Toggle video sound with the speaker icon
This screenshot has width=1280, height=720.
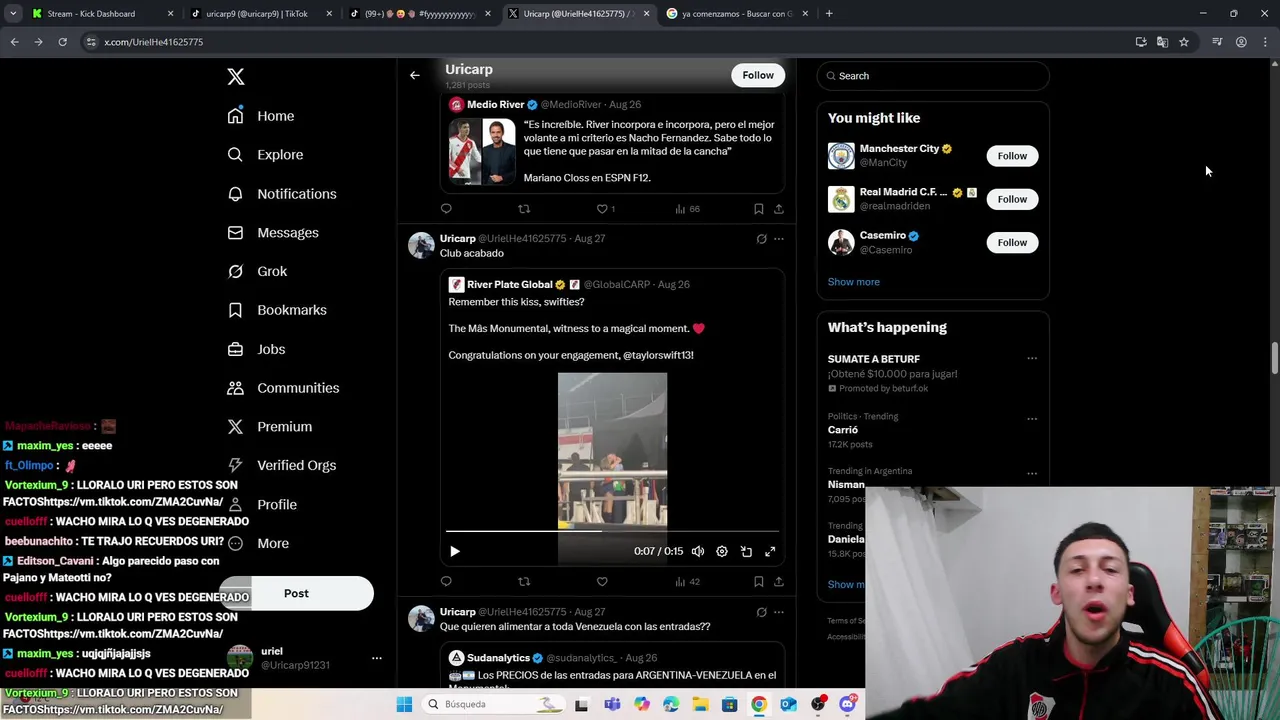tap(698, 551)
